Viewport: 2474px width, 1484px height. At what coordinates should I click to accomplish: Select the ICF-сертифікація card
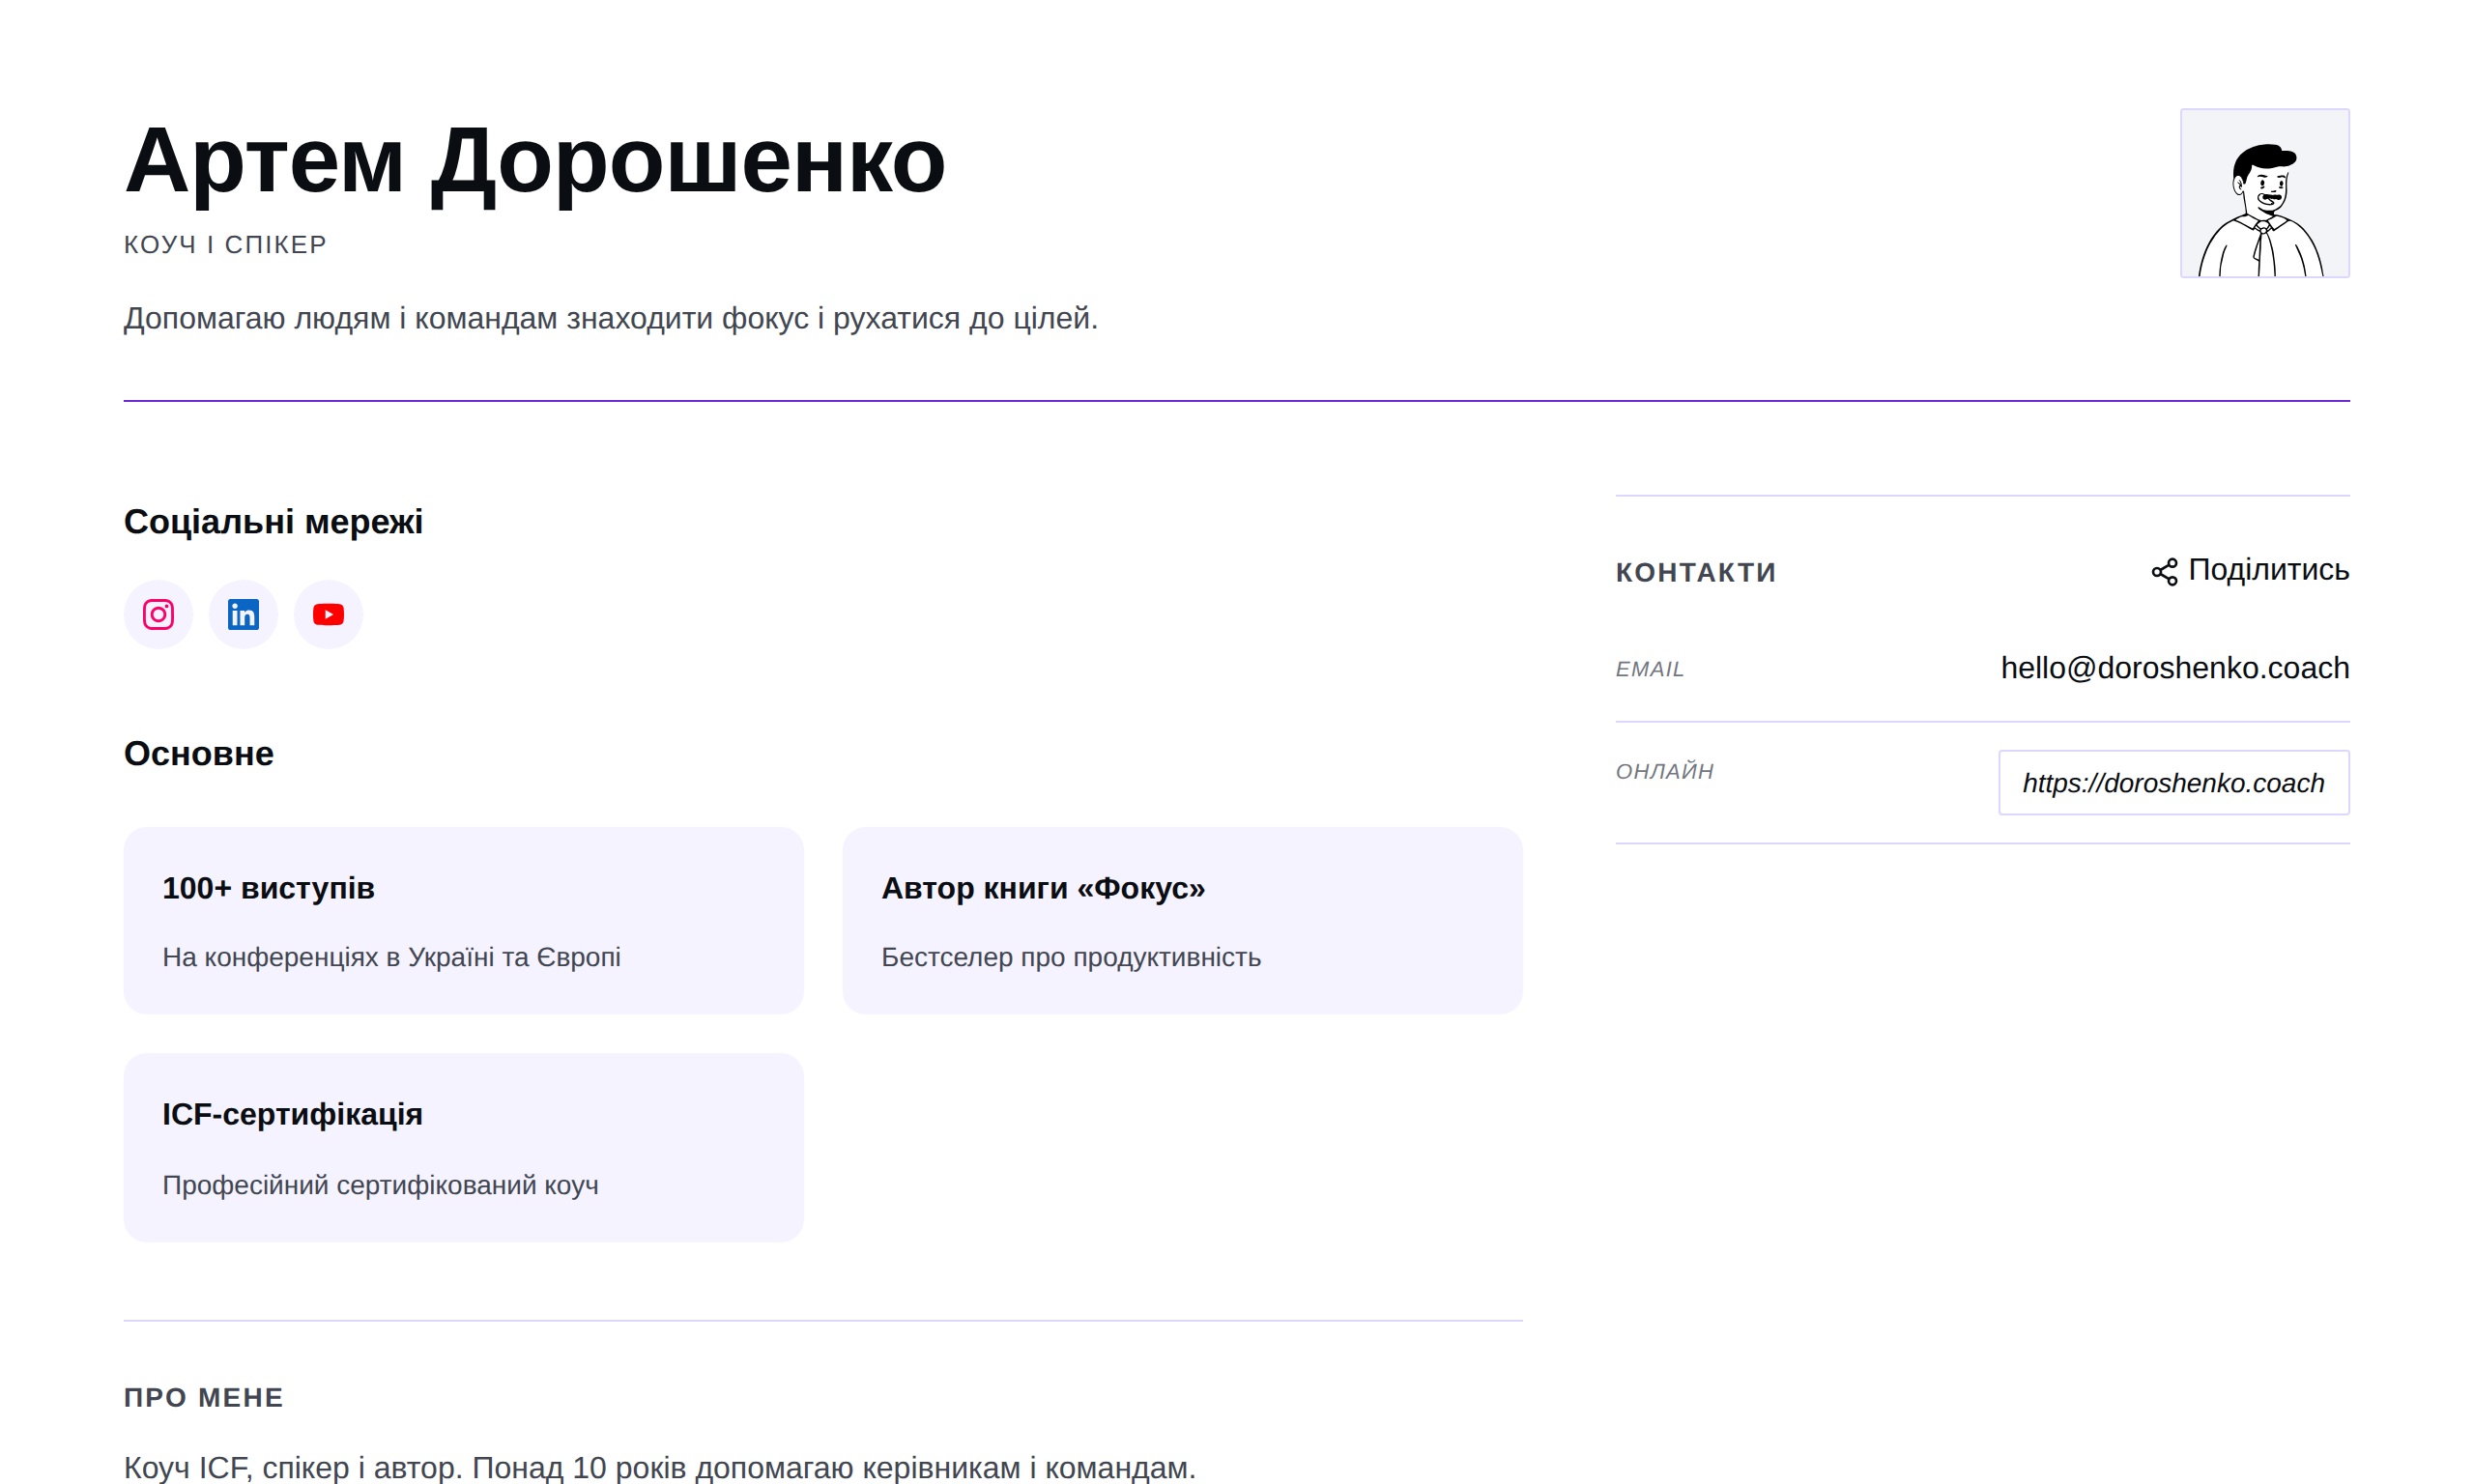[x=464, y=1148]
